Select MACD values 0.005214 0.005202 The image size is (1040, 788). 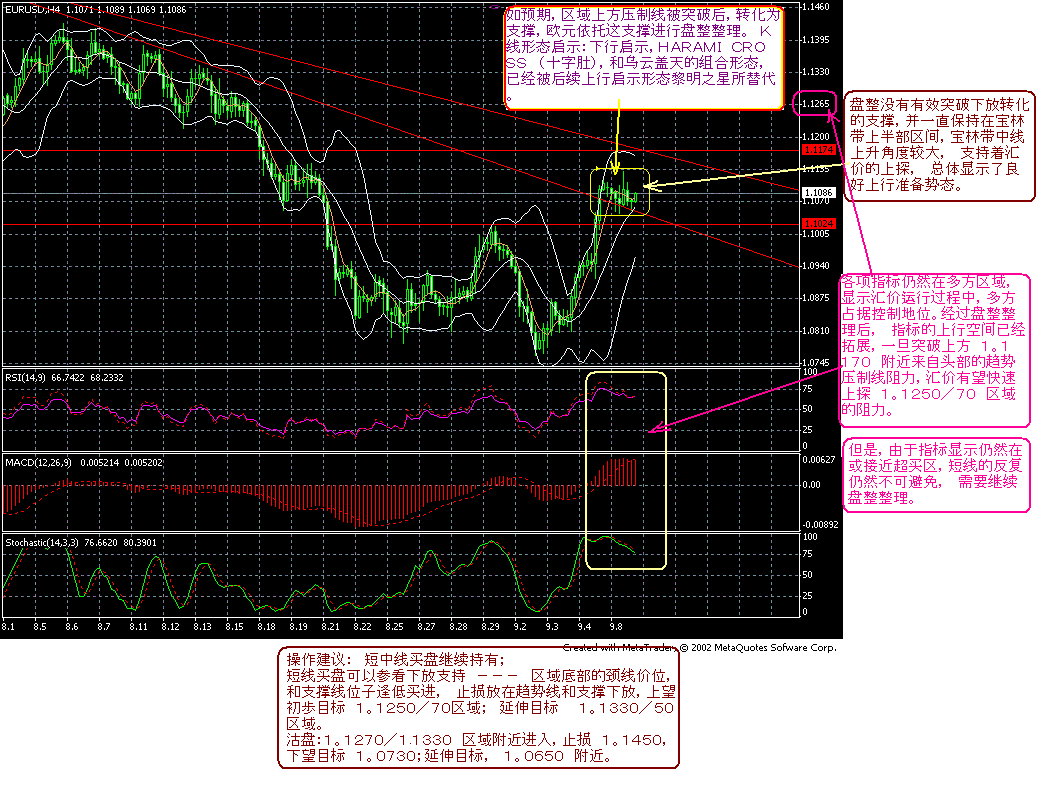point(121,462)
